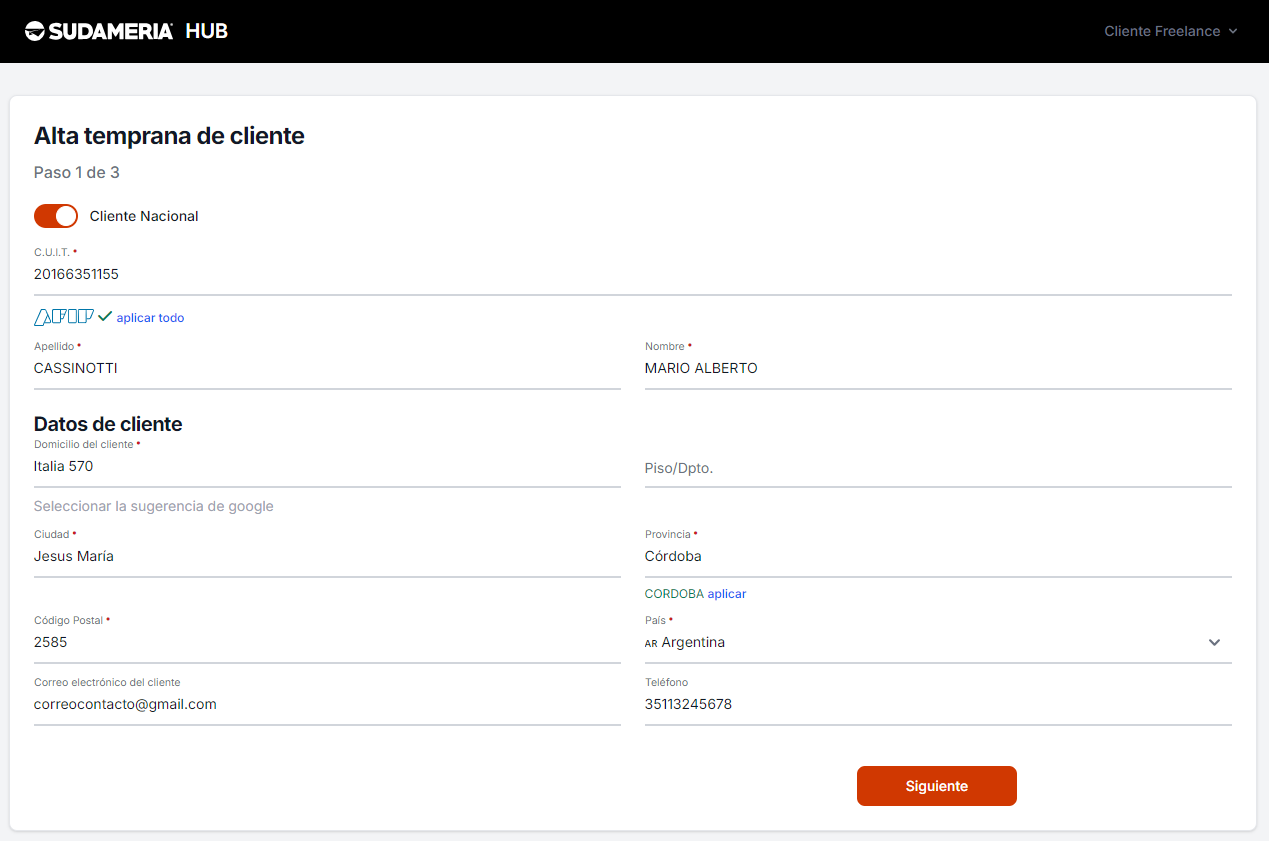
Task: Select the Domicilio del cliente field
Action: (326, 467)
